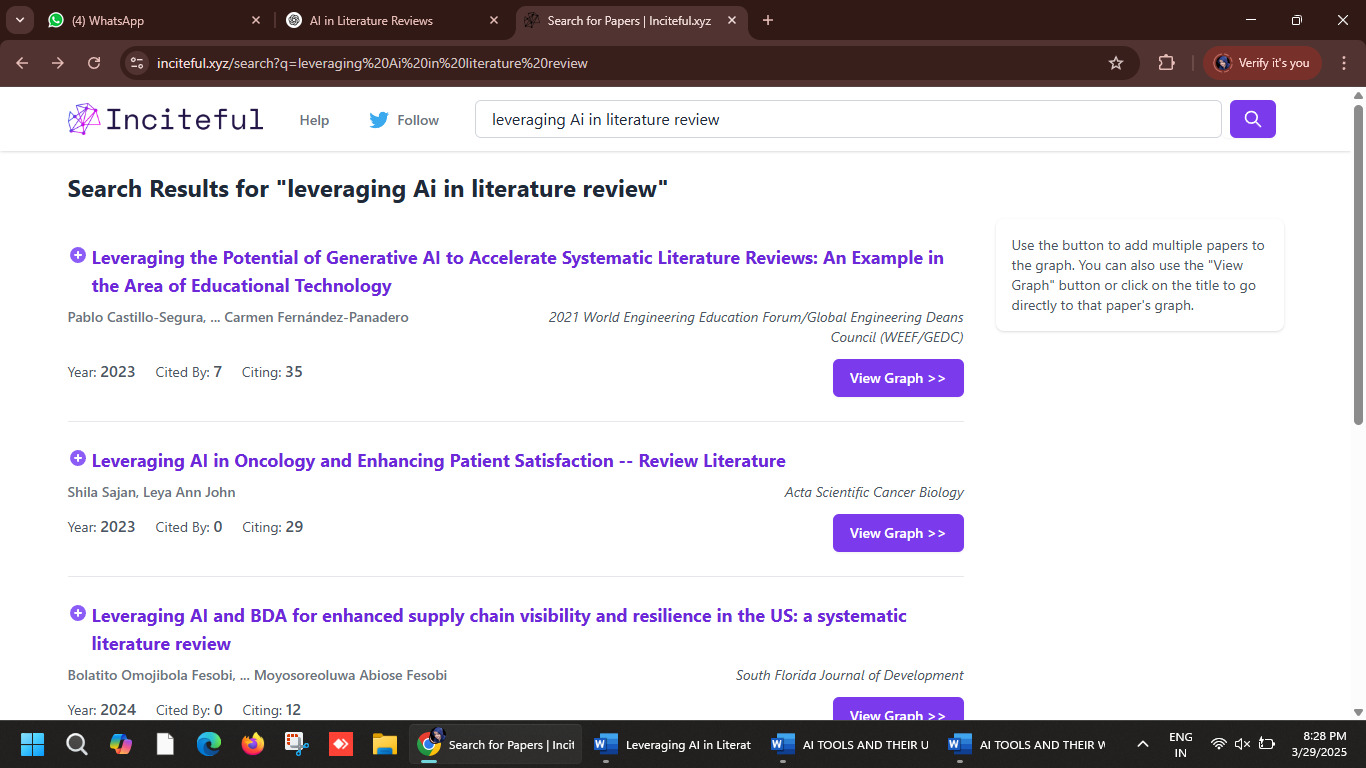This screenshot has height=768, width=1366.
Task: Click the battery tray icon
Action: pos(1267,744)
